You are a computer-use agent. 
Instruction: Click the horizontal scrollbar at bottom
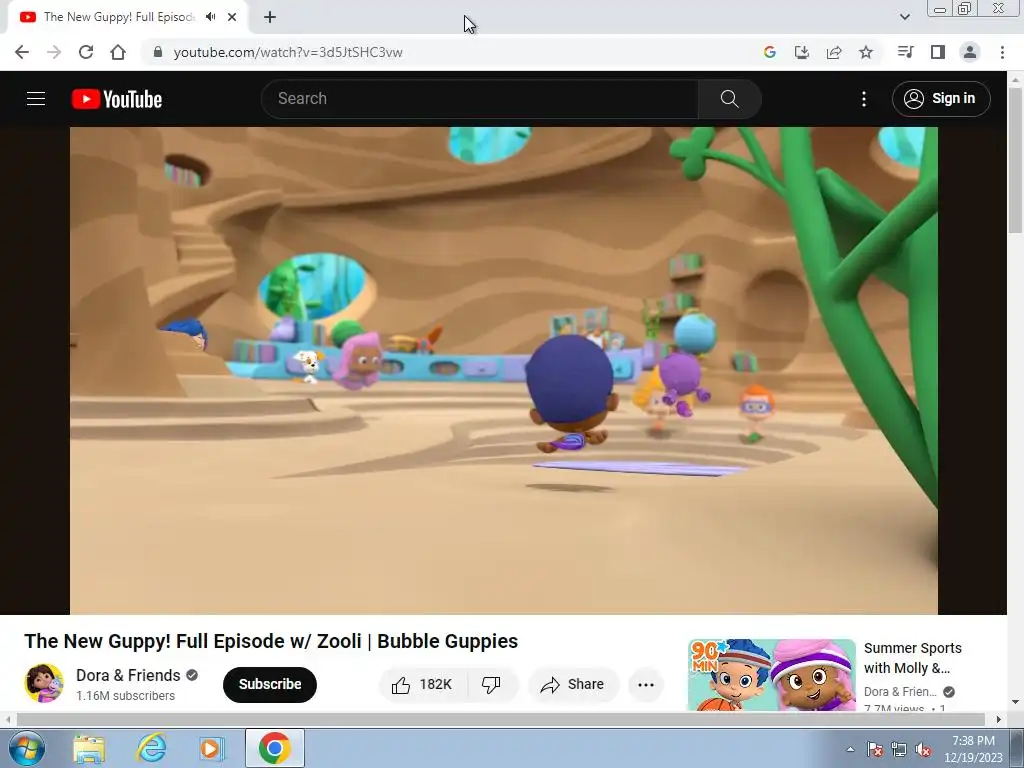(500, 719)
